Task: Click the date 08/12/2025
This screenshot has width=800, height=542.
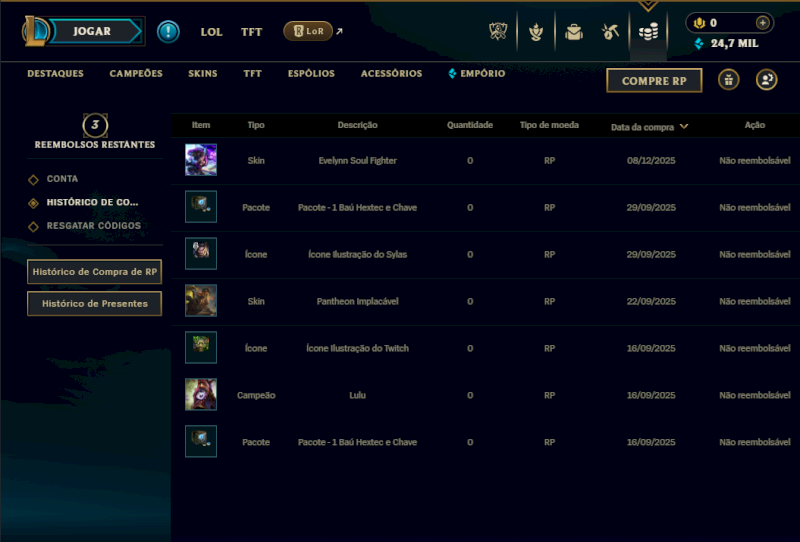Action: coord(651,161)
